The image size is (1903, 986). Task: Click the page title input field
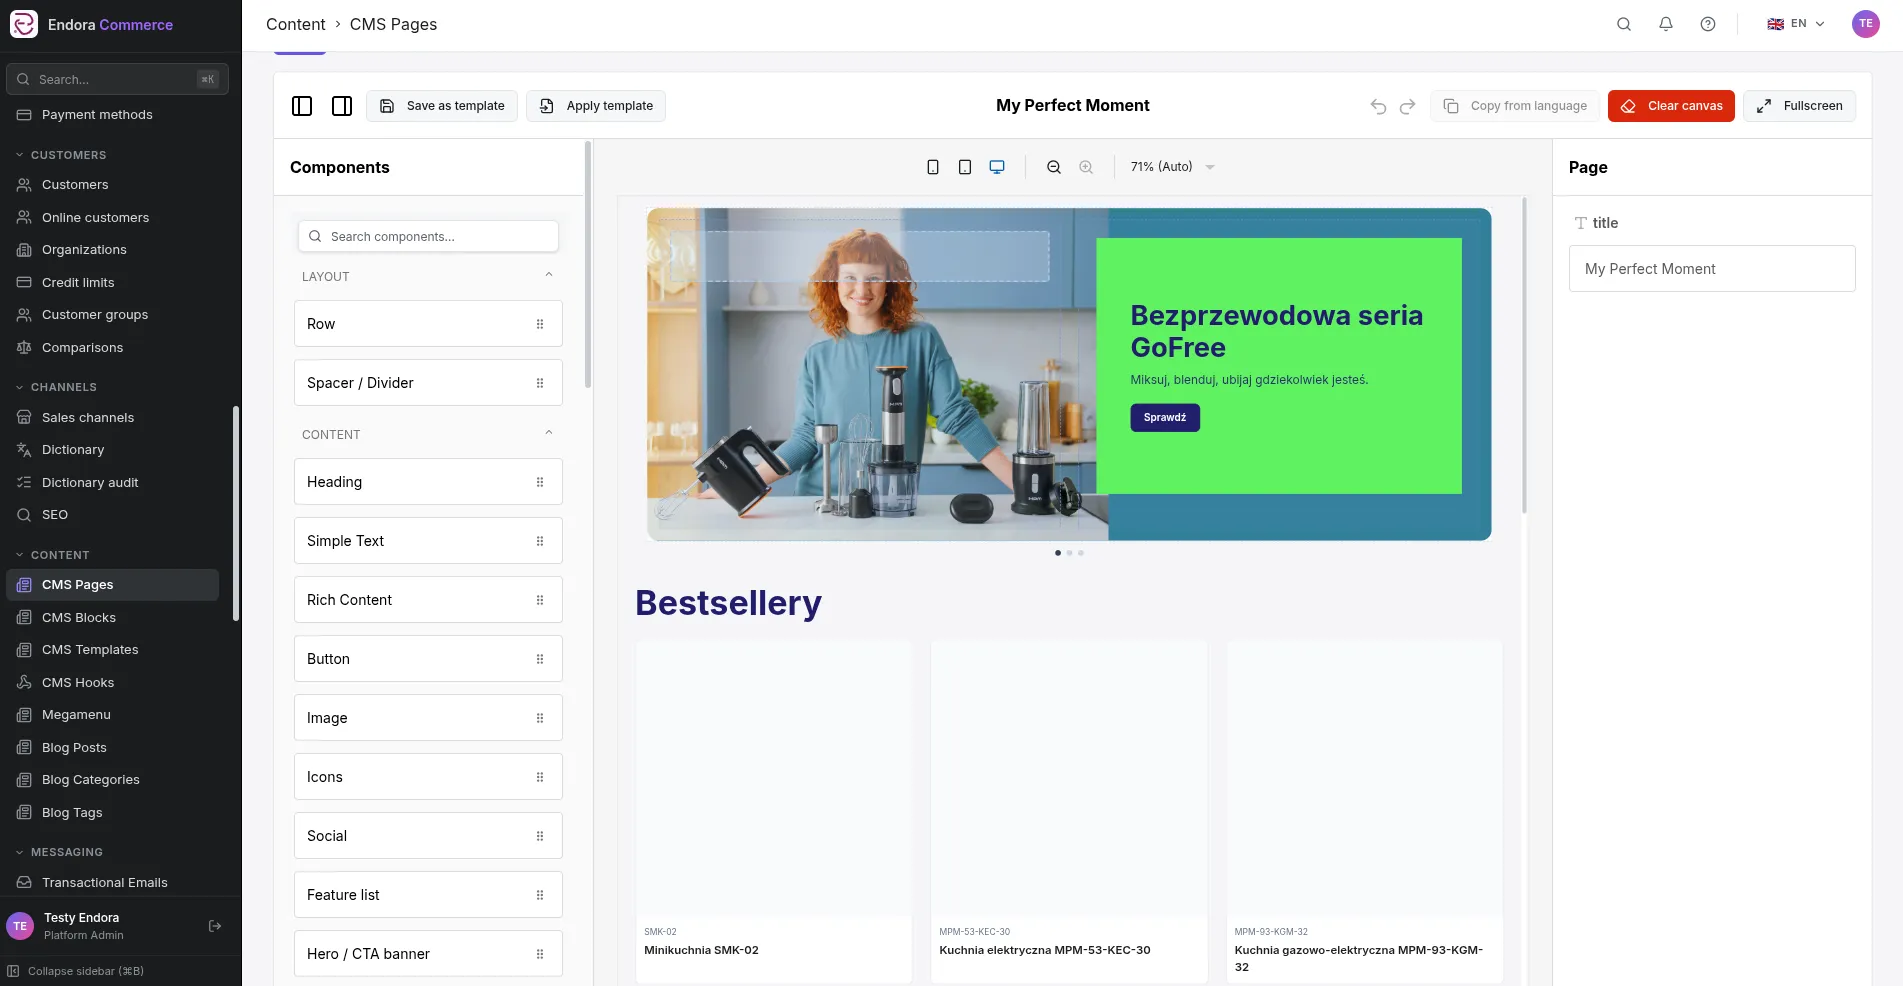(x=1712, y=269)
